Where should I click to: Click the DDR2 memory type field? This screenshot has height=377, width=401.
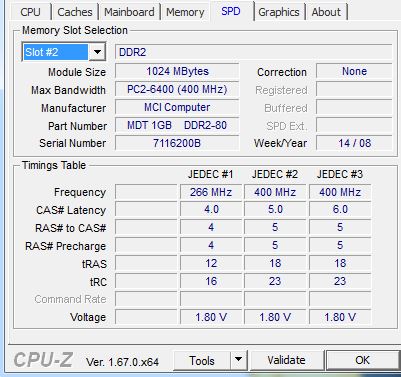pos(253,52)
